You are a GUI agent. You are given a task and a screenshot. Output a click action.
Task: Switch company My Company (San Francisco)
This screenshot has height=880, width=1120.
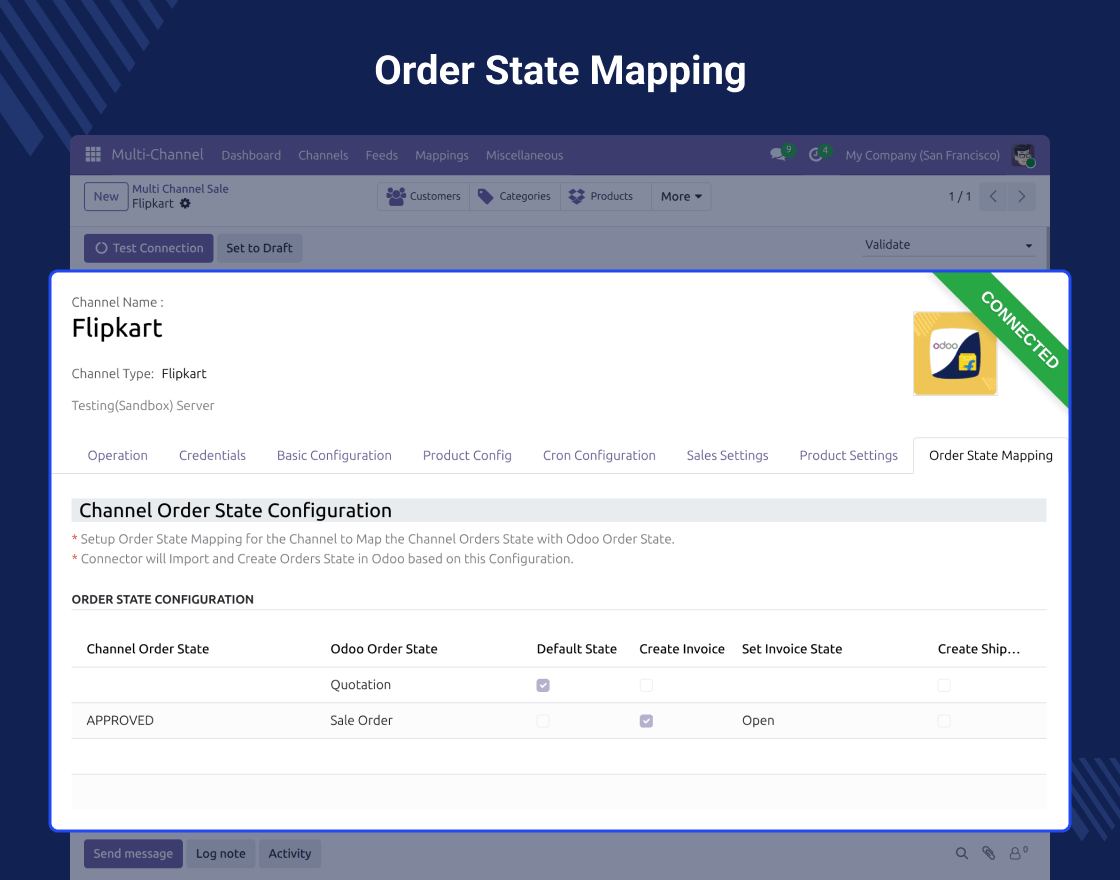pyautogui.click(x=922, y=155)
